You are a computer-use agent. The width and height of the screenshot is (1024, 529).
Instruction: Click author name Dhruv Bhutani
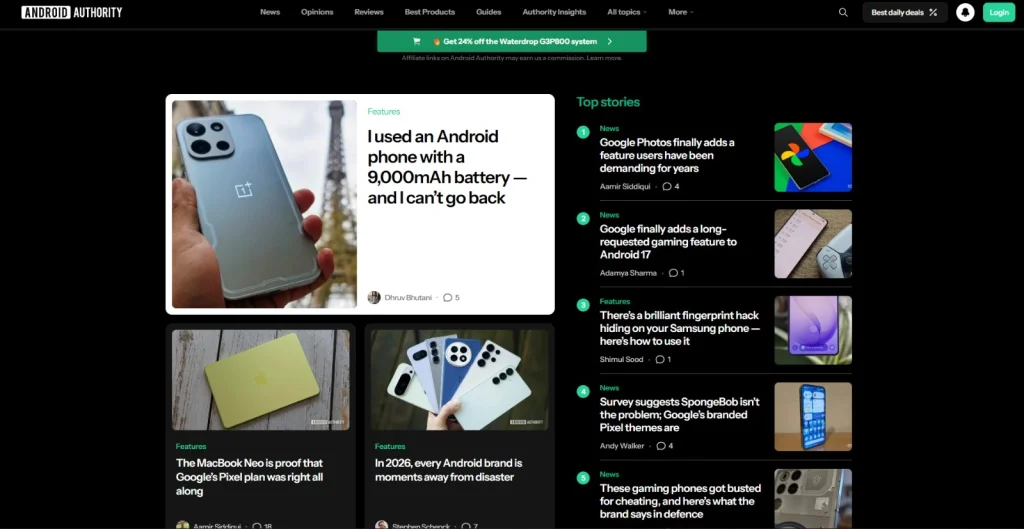[408, 298]
